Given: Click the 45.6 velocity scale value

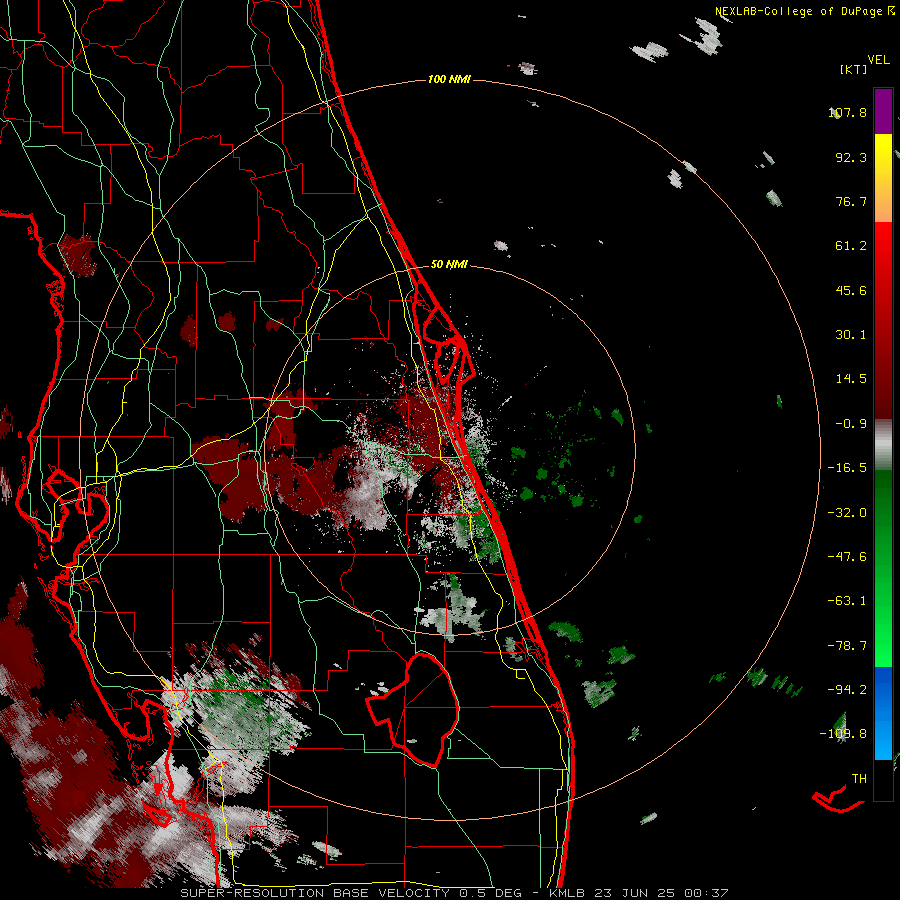Looking at the screenshot, I should (851, 290).
